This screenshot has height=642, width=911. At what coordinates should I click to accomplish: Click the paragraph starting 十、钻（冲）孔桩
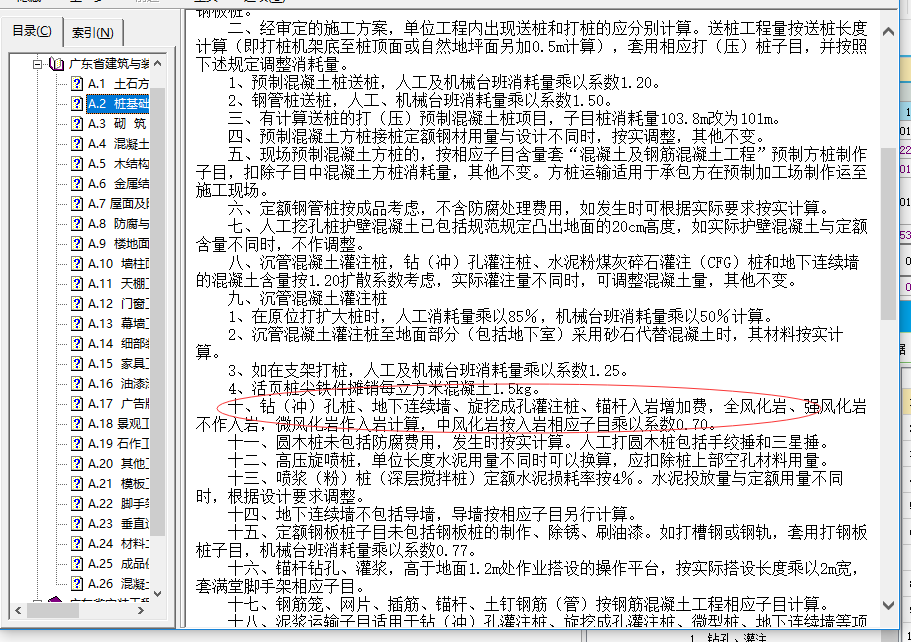coord(530,415)
